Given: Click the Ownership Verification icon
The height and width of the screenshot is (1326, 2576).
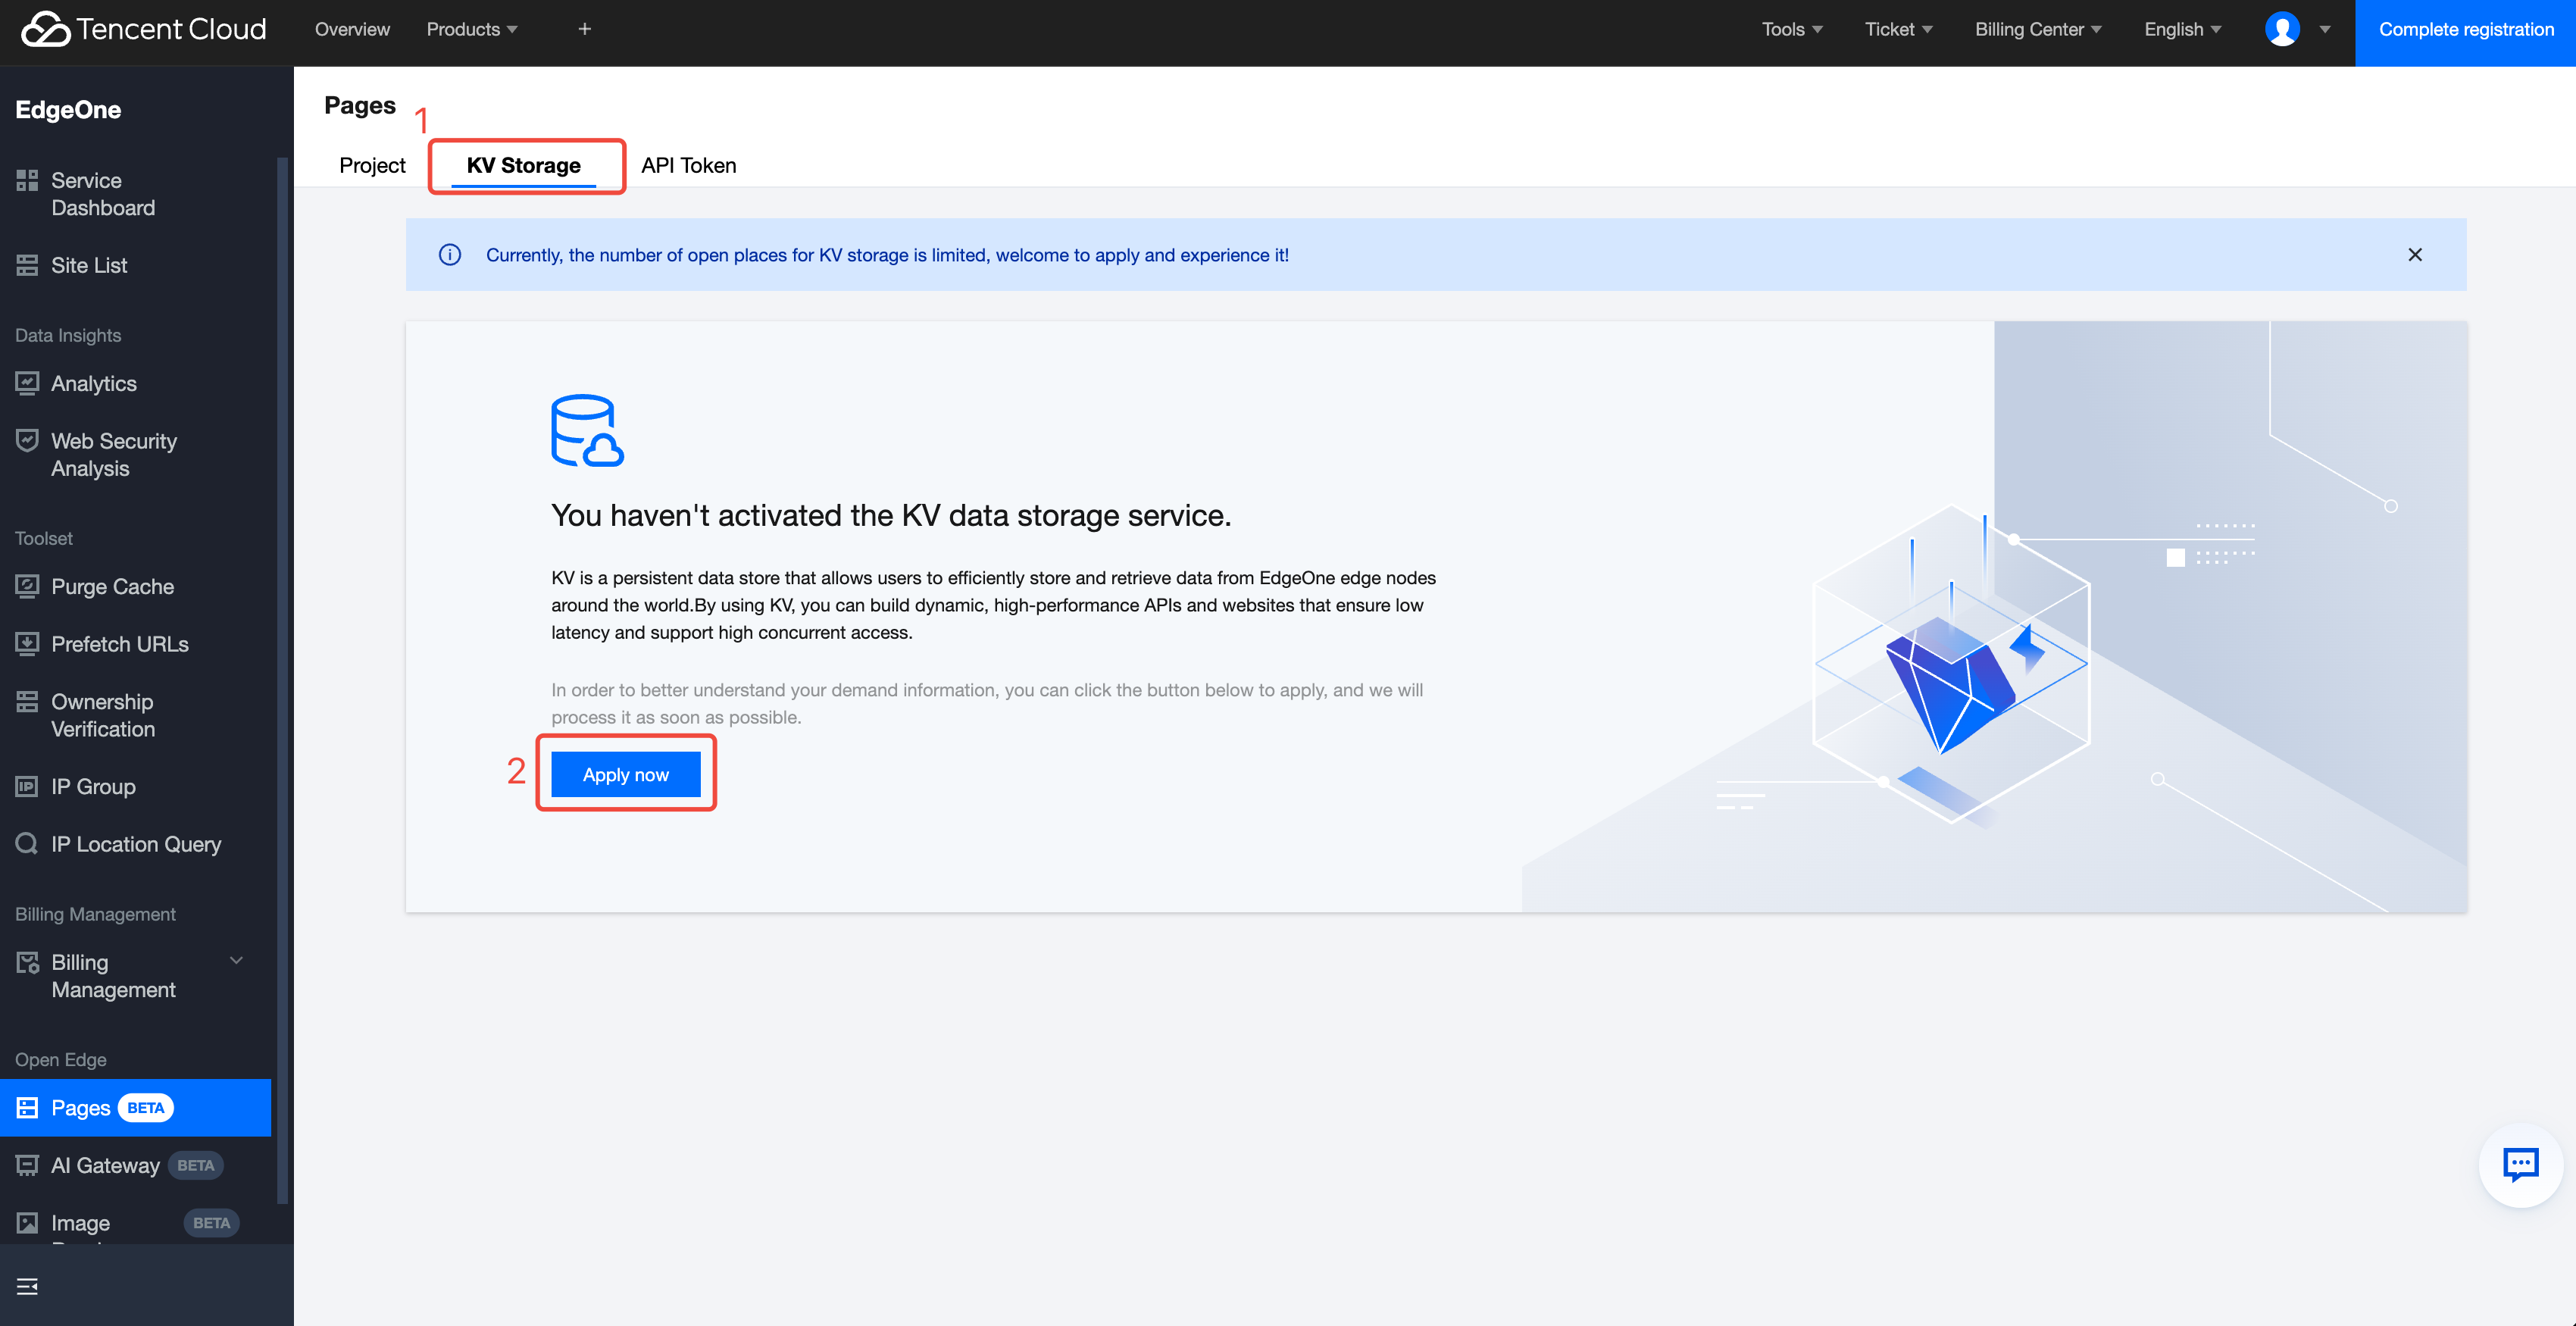Looking at the screenshot, I should pyautogui.click(x=27, y=702).
